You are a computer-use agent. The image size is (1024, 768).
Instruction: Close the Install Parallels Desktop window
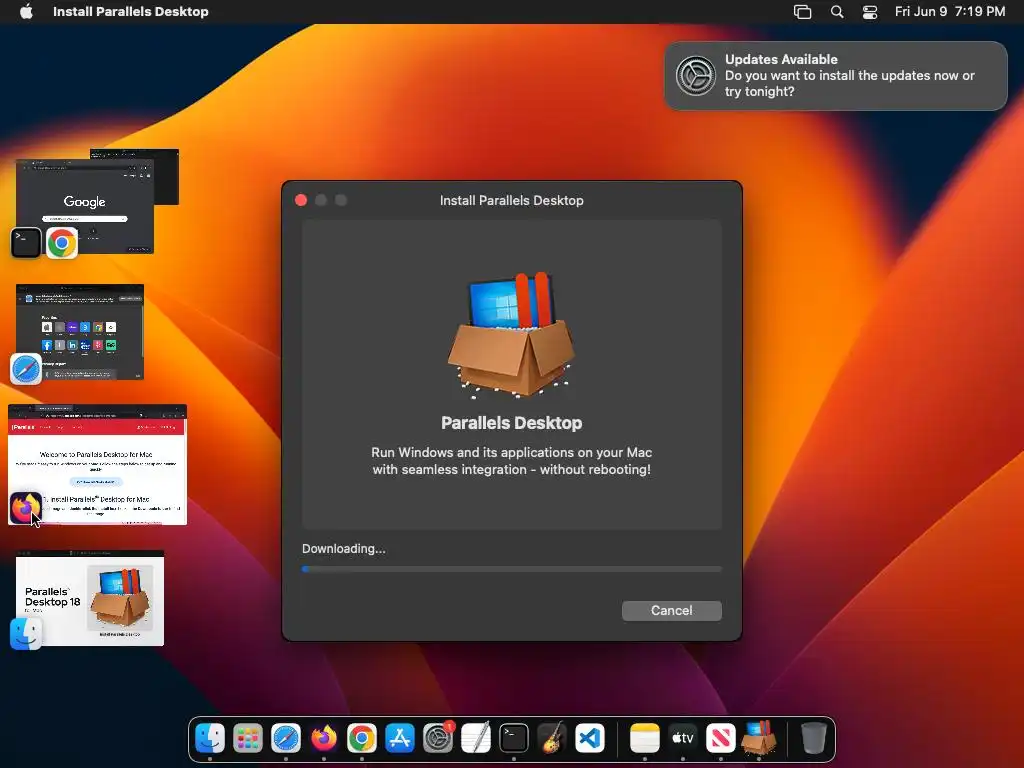click(301, 200)
